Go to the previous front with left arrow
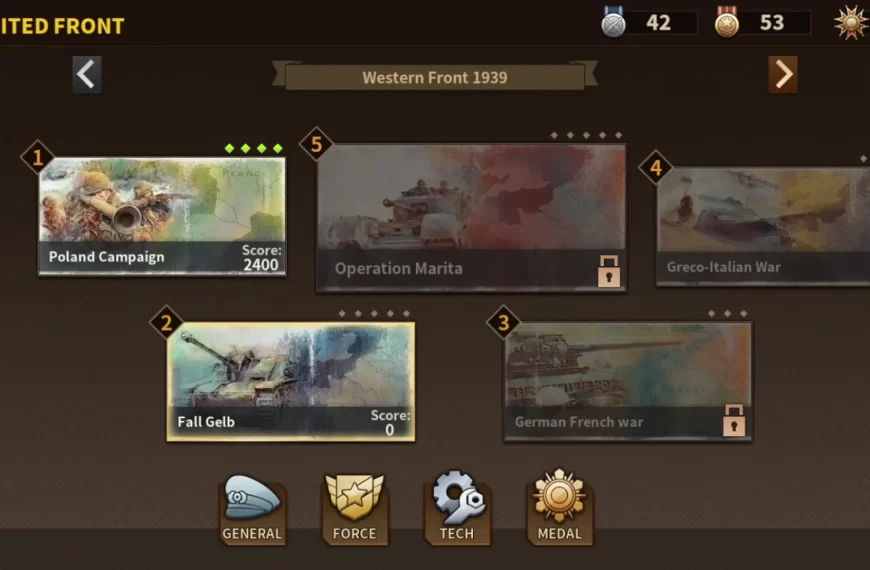The height and width of the screenshot is (570, 870). [87, 74]
